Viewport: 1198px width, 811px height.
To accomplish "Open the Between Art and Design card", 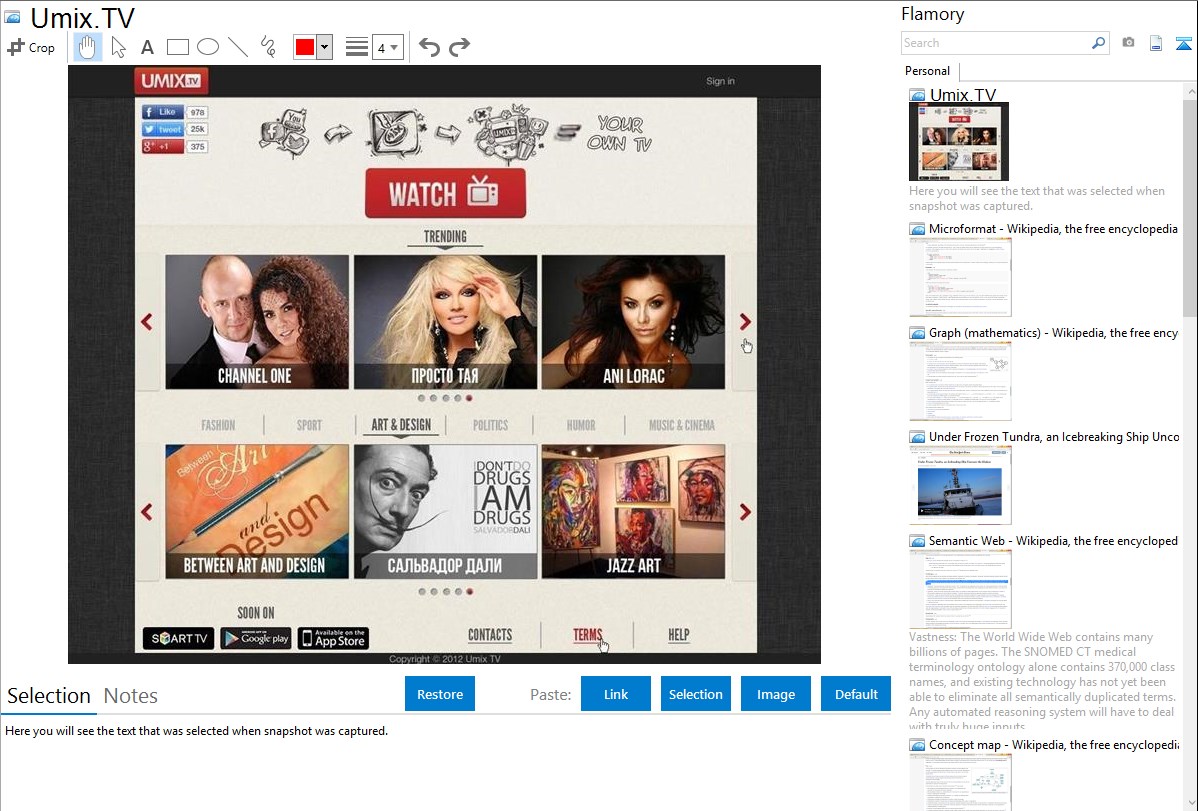I will pos(257,511).
